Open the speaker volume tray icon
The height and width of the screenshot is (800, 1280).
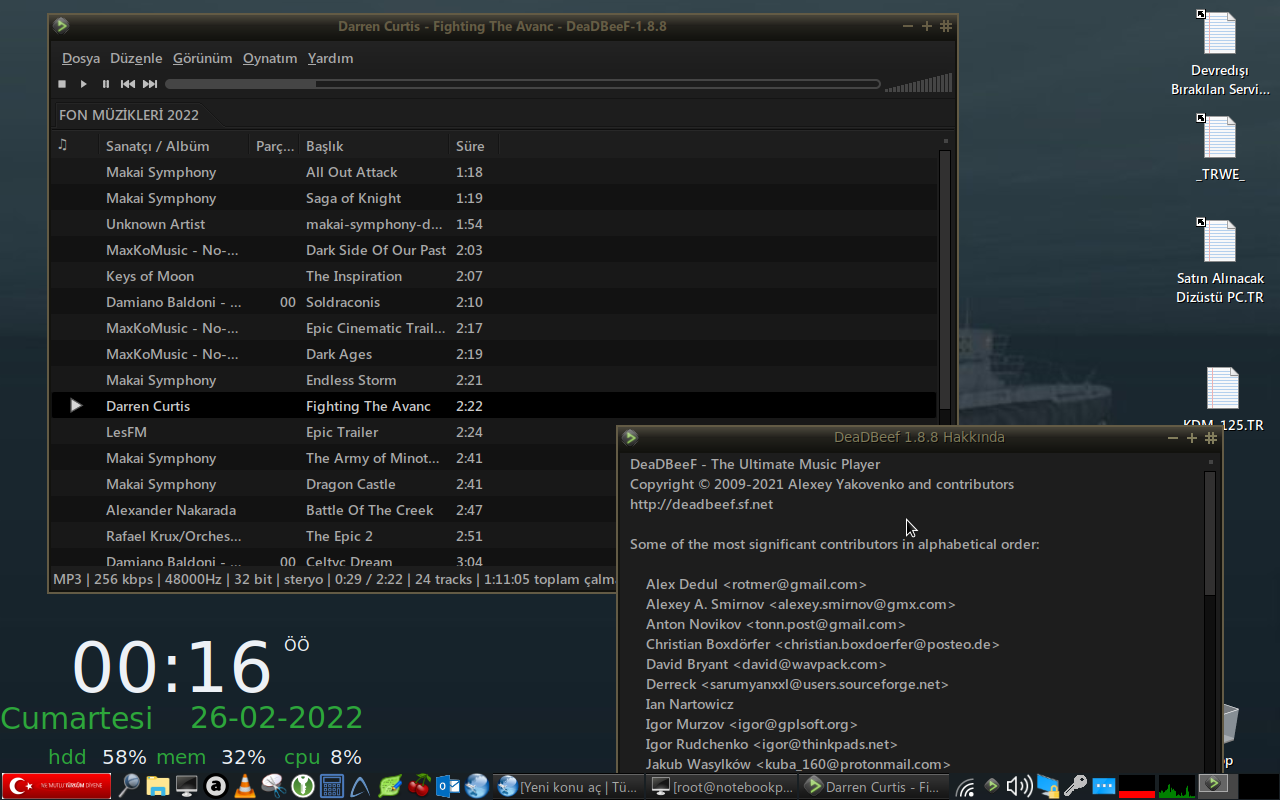click(x=1018, y=786)
